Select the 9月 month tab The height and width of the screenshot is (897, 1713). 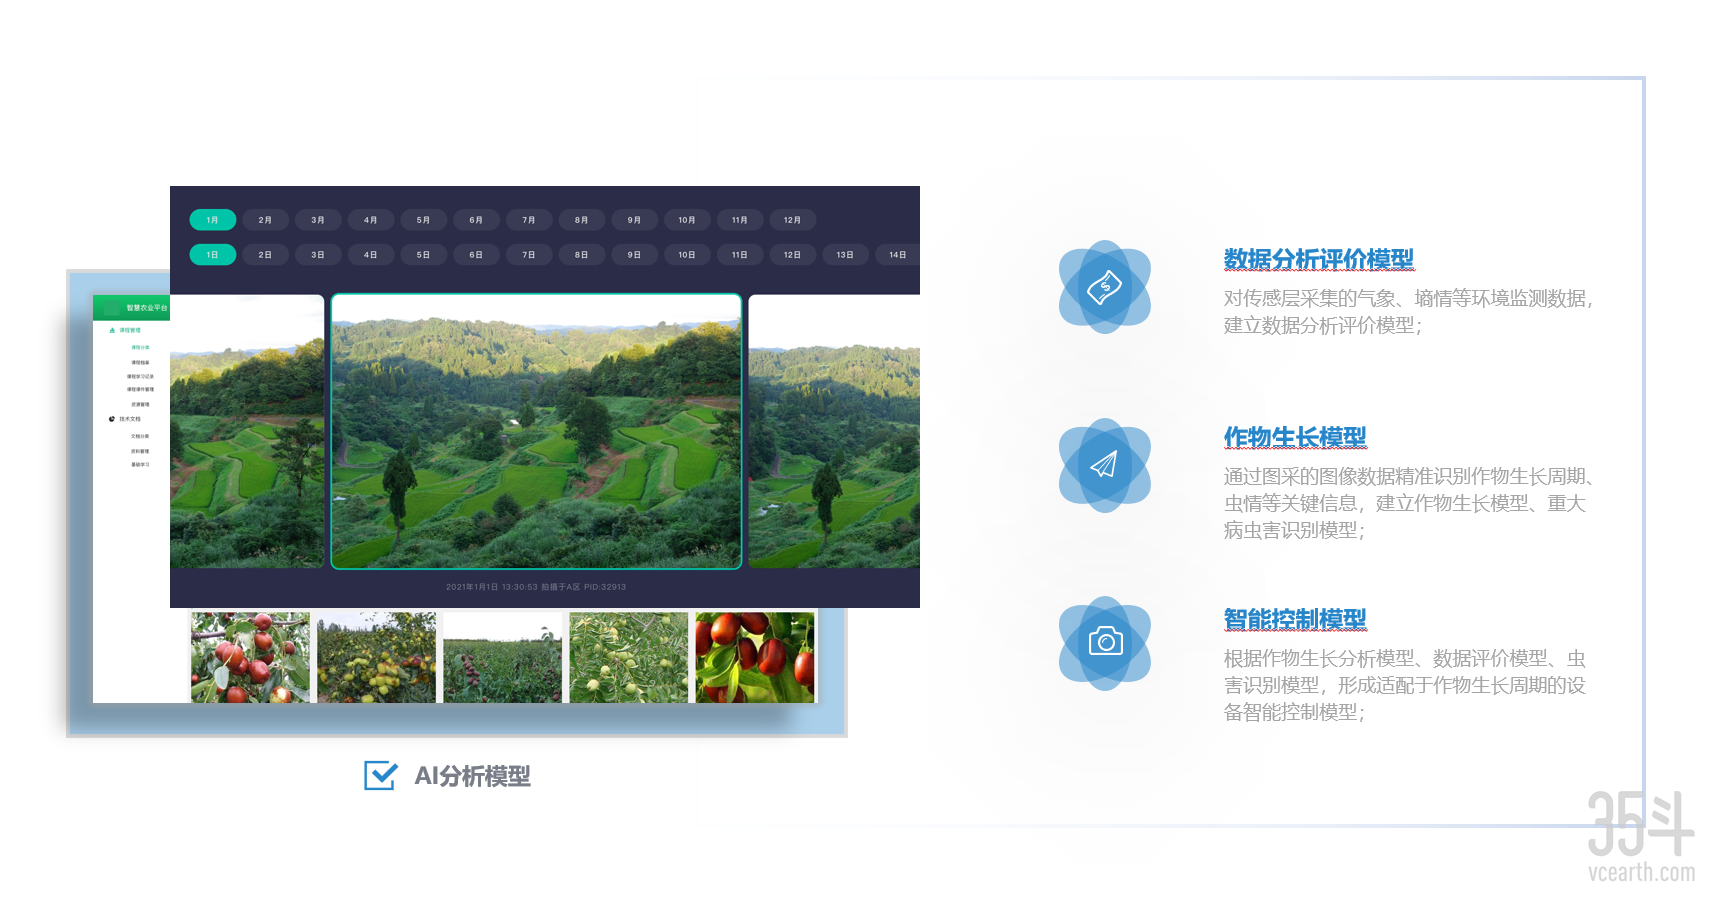click(635, 220)
